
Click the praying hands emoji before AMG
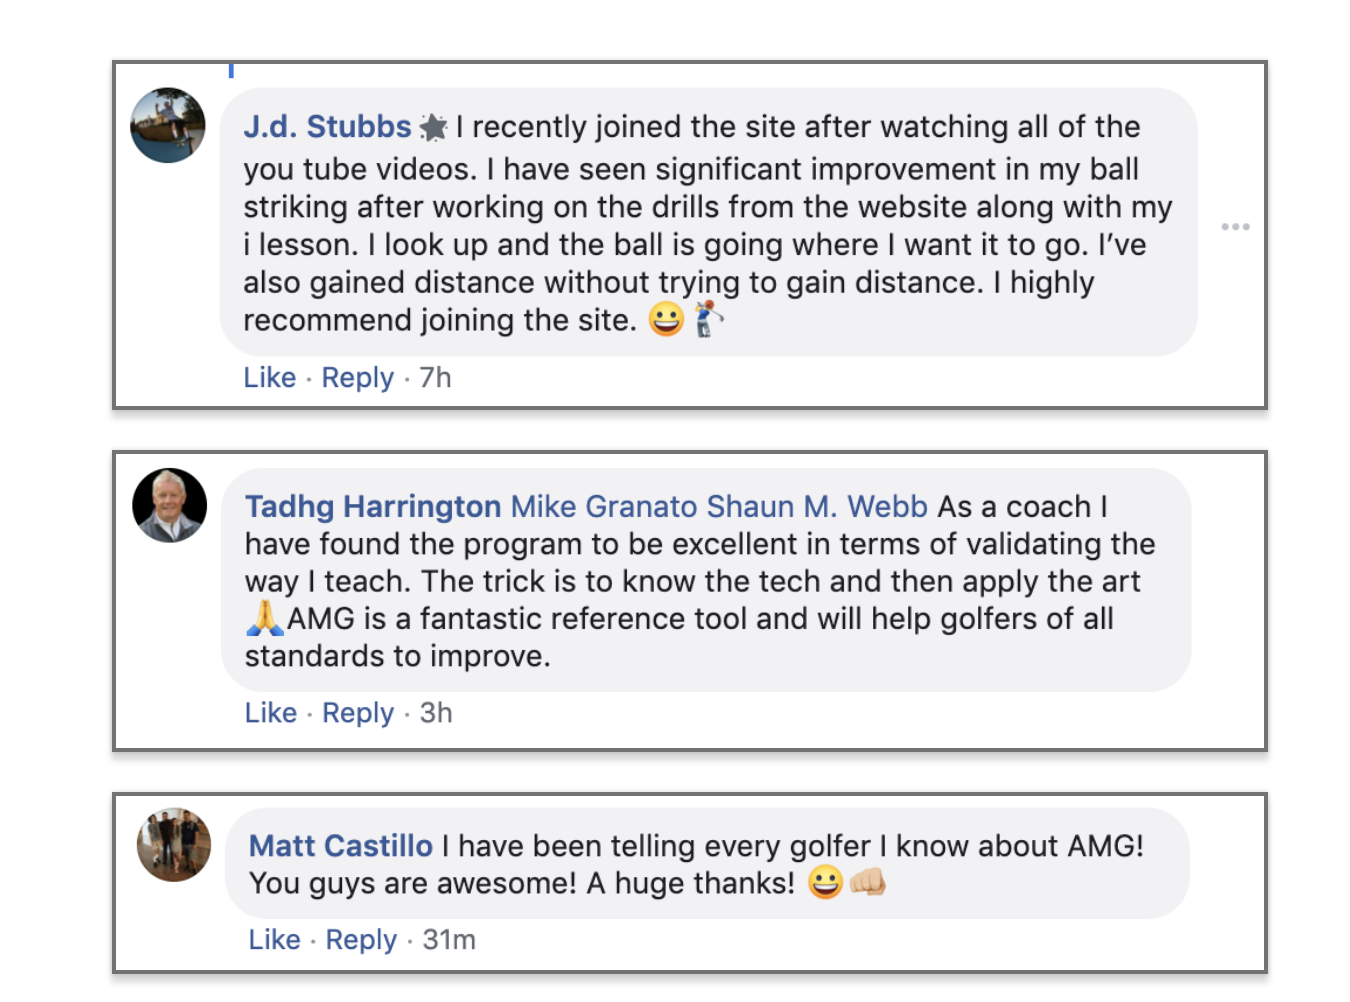(264, 618)
